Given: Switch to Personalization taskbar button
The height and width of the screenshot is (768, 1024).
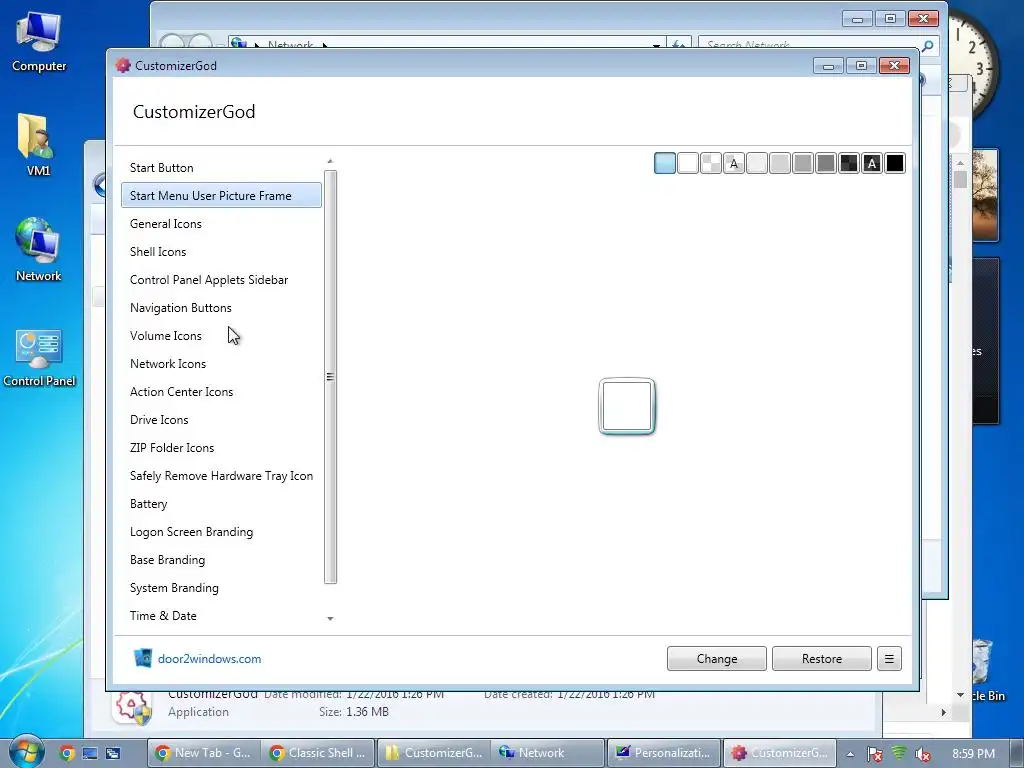Looking at the screenshot, I should 664,753.
